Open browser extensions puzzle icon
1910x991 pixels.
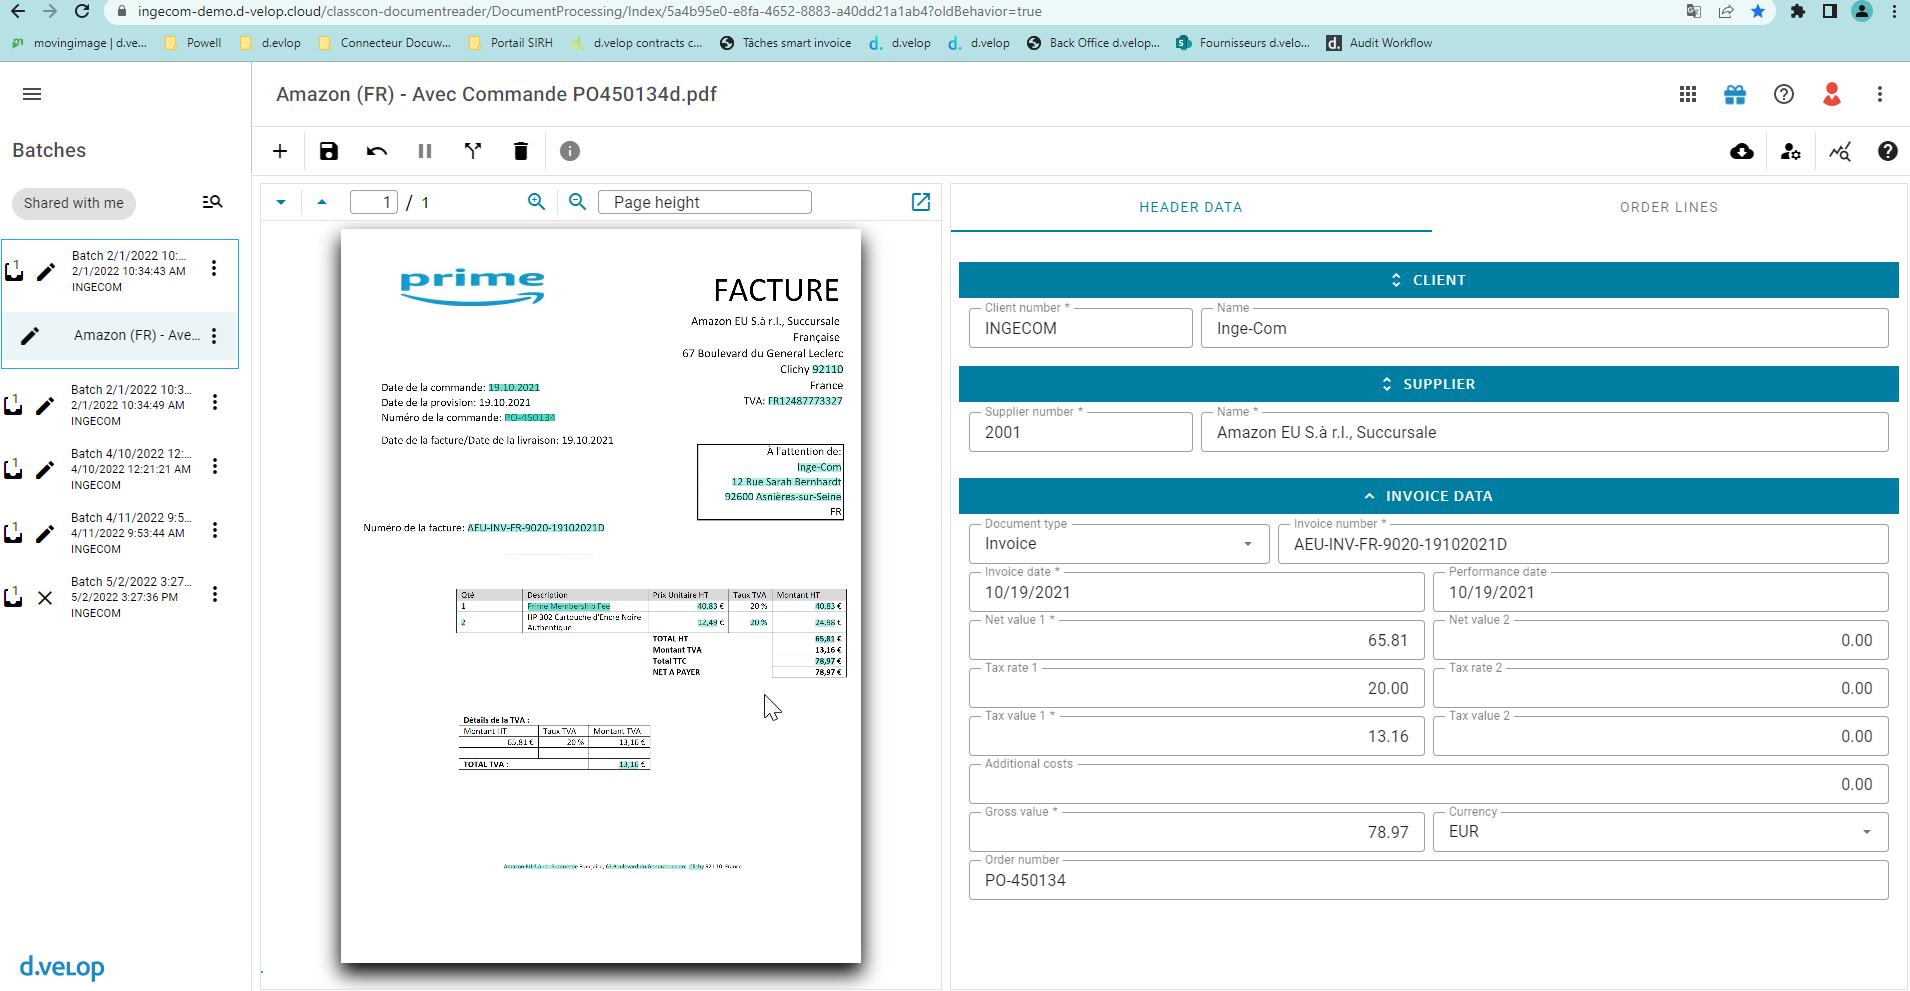tap(1798, 12)
